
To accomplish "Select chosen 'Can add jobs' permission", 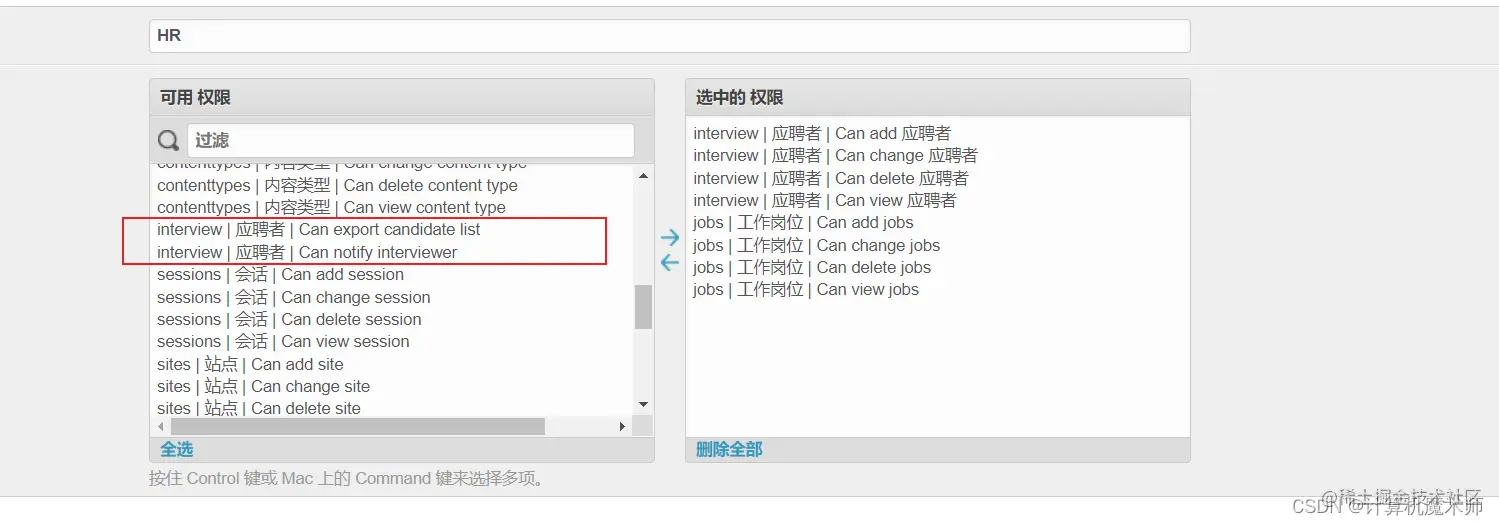I will [803, 222].
